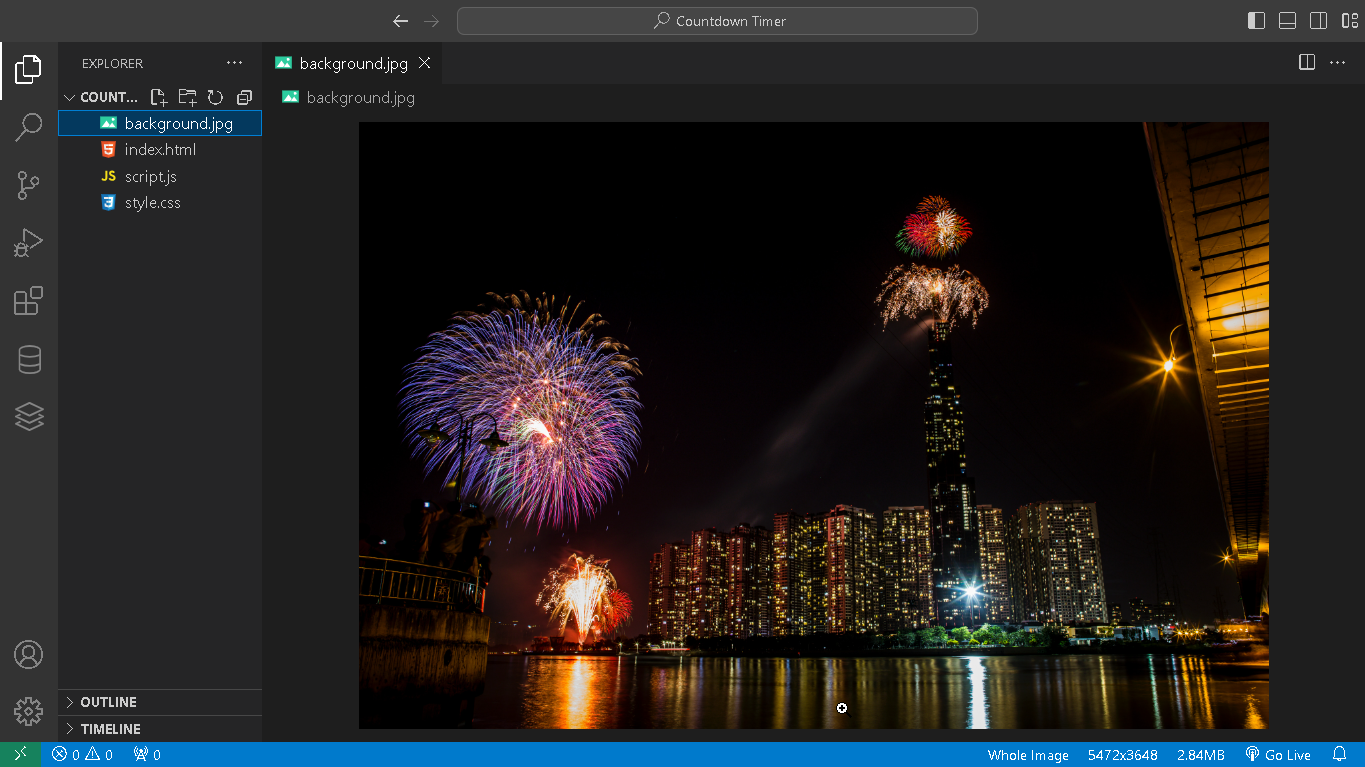Image resolution: width=1365 pixels, height=767 pixels.
Task: Open the Source Control view
Action: pyautogui.click(x=29, y=185)
